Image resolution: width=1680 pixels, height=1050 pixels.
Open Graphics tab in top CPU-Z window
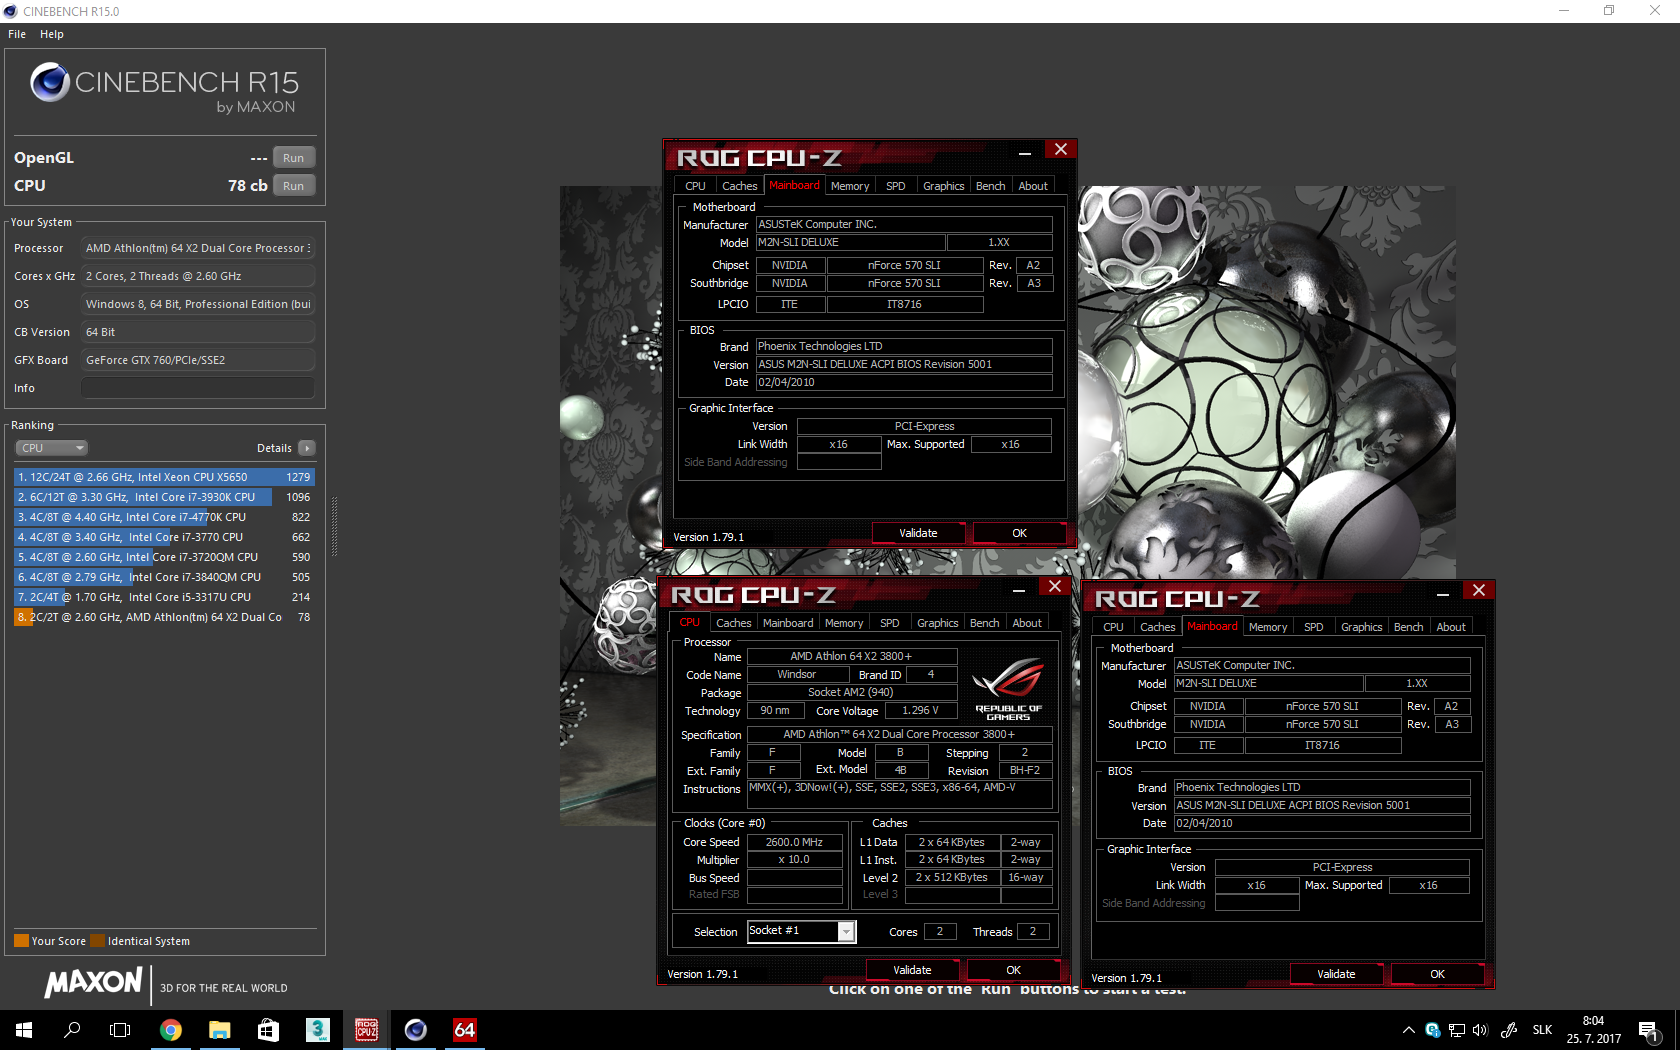click(x=944, y=186)
